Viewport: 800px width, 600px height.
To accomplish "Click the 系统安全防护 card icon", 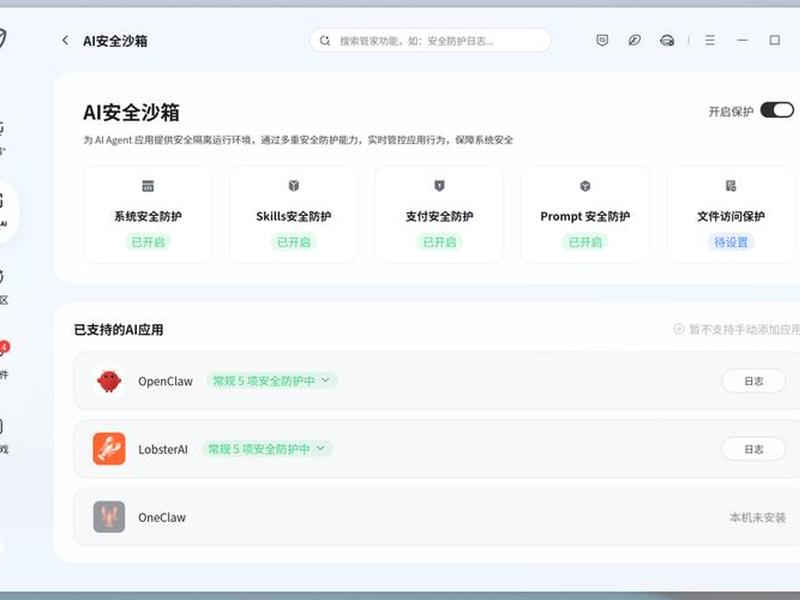I will [x=148, y=186].
